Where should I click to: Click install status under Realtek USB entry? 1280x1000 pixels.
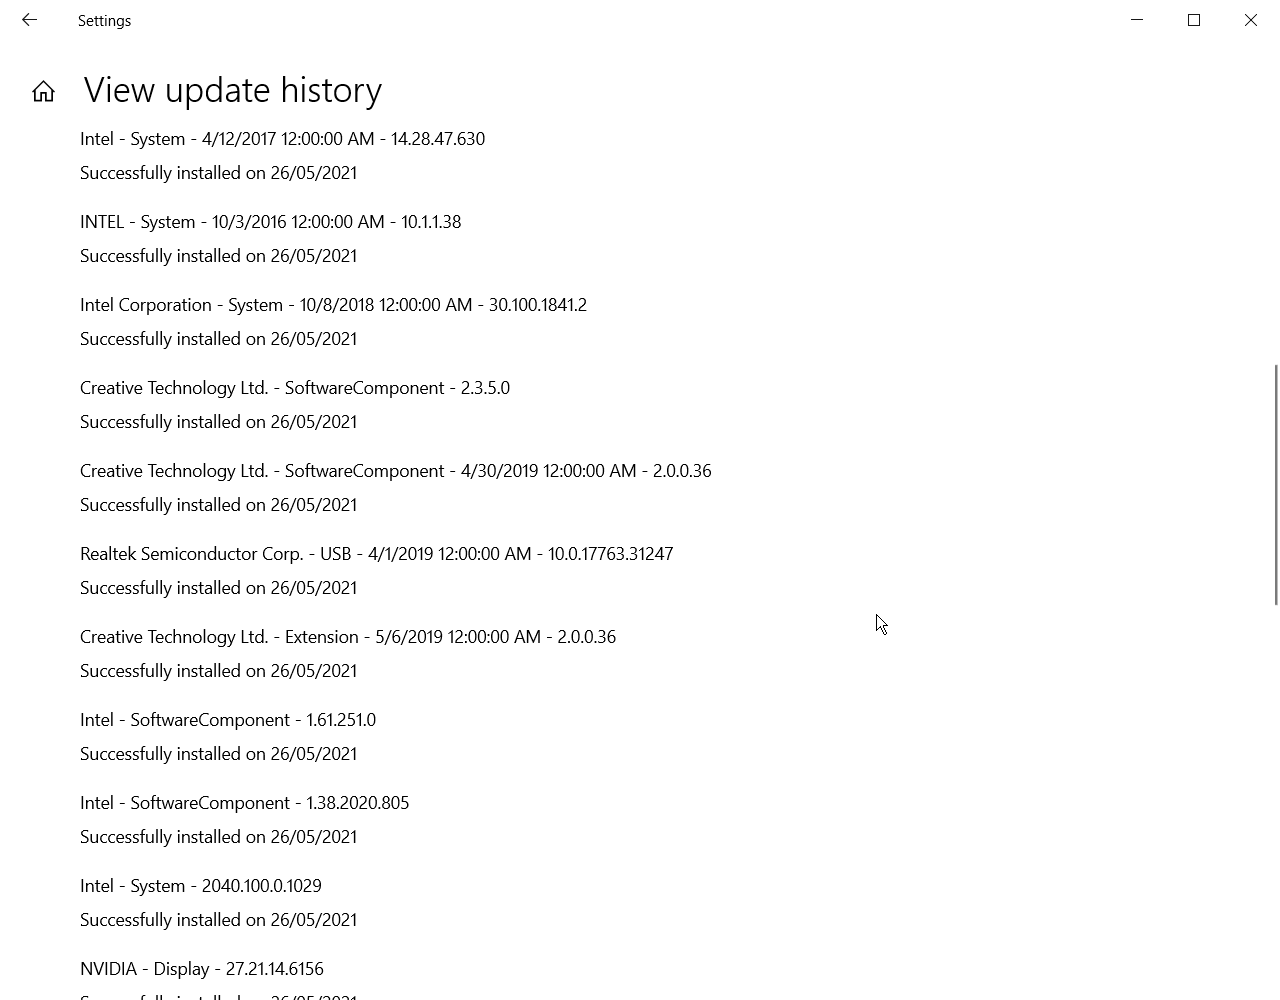218,588
